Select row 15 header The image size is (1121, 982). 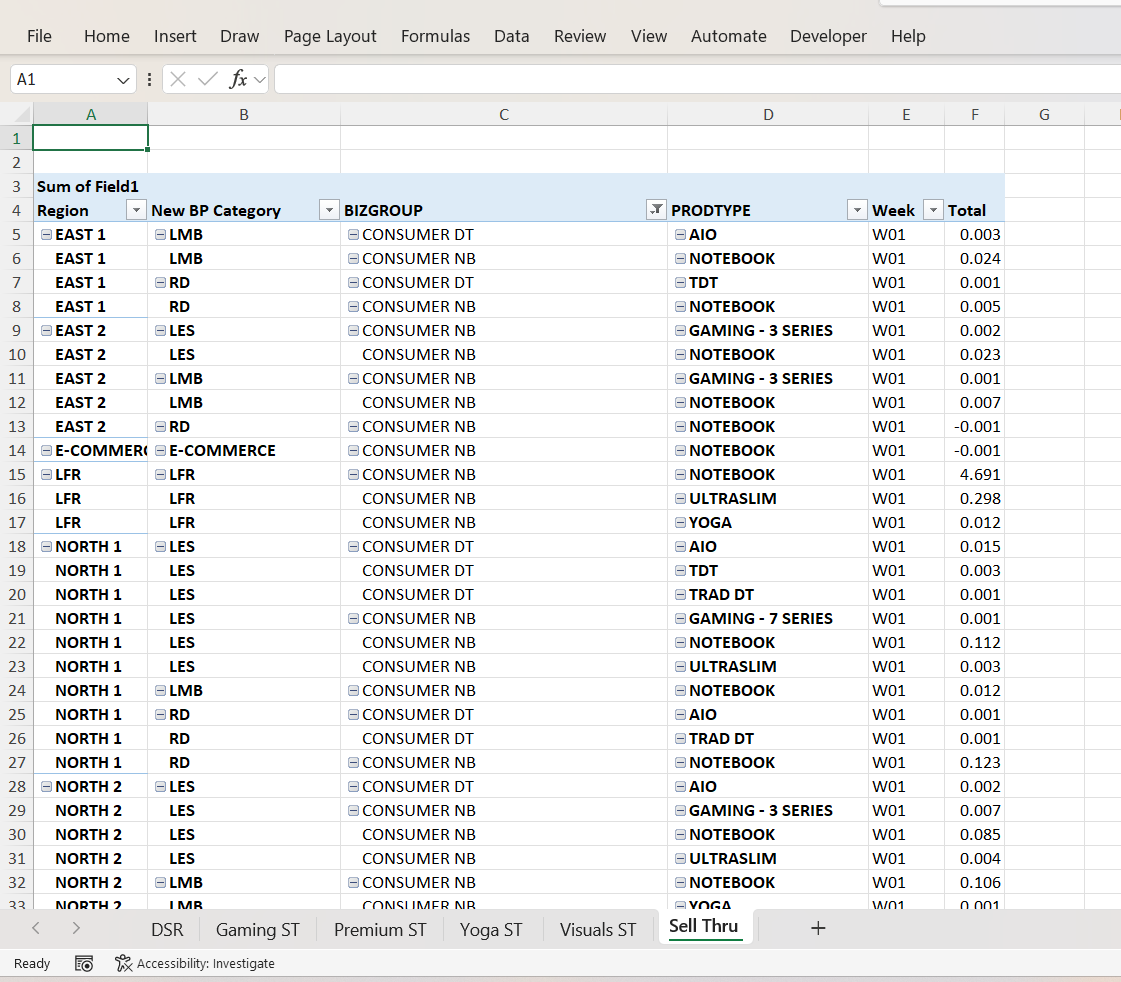tap(16, 475)
